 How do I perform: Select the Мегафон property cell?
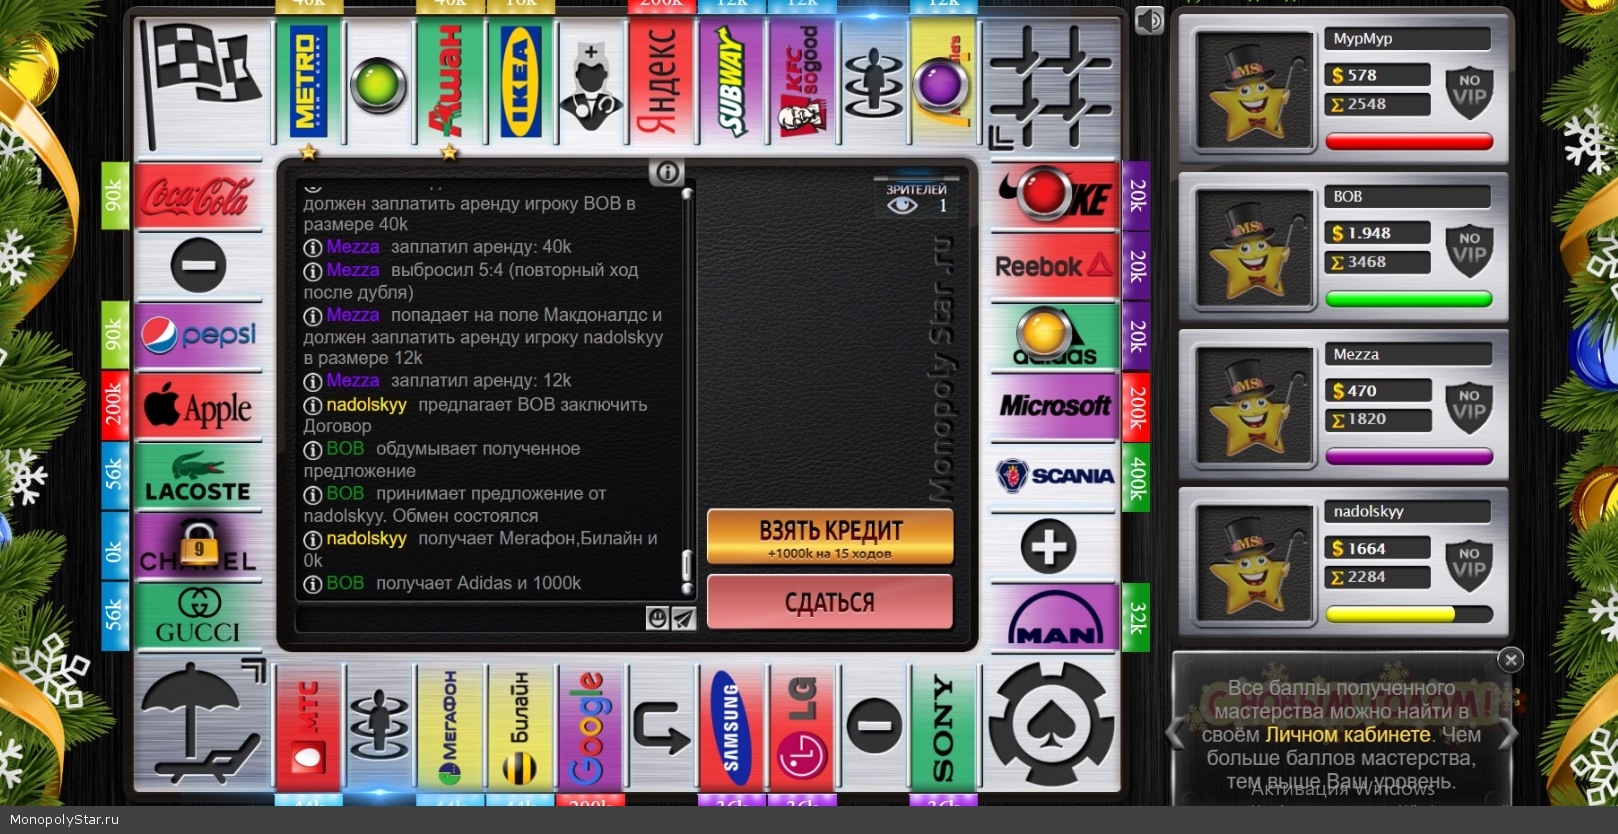[x=449, y=727]
